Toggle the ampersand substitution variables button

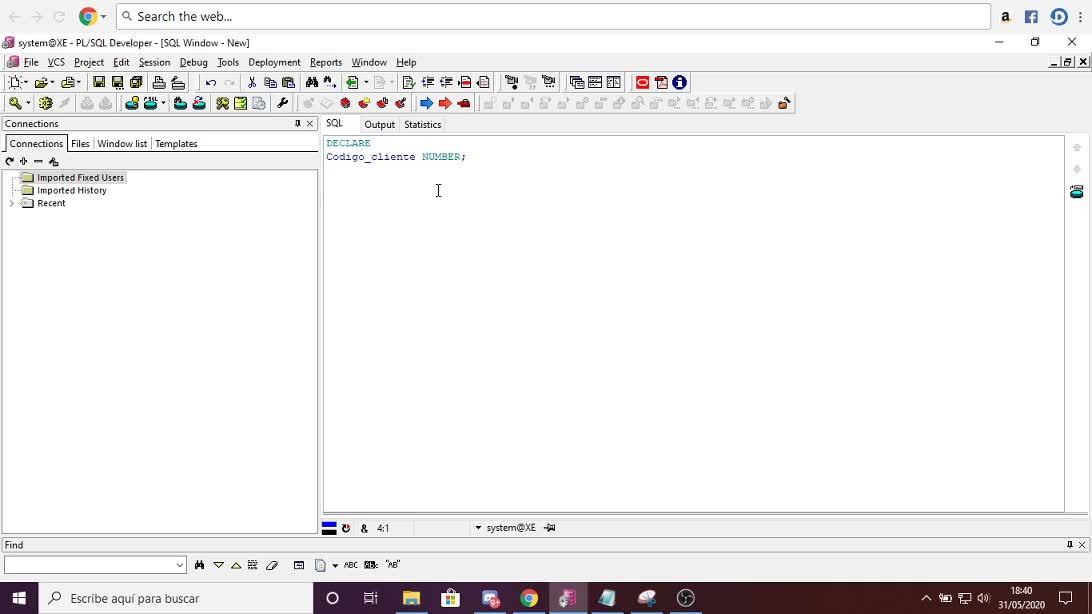tap(364, 528)
